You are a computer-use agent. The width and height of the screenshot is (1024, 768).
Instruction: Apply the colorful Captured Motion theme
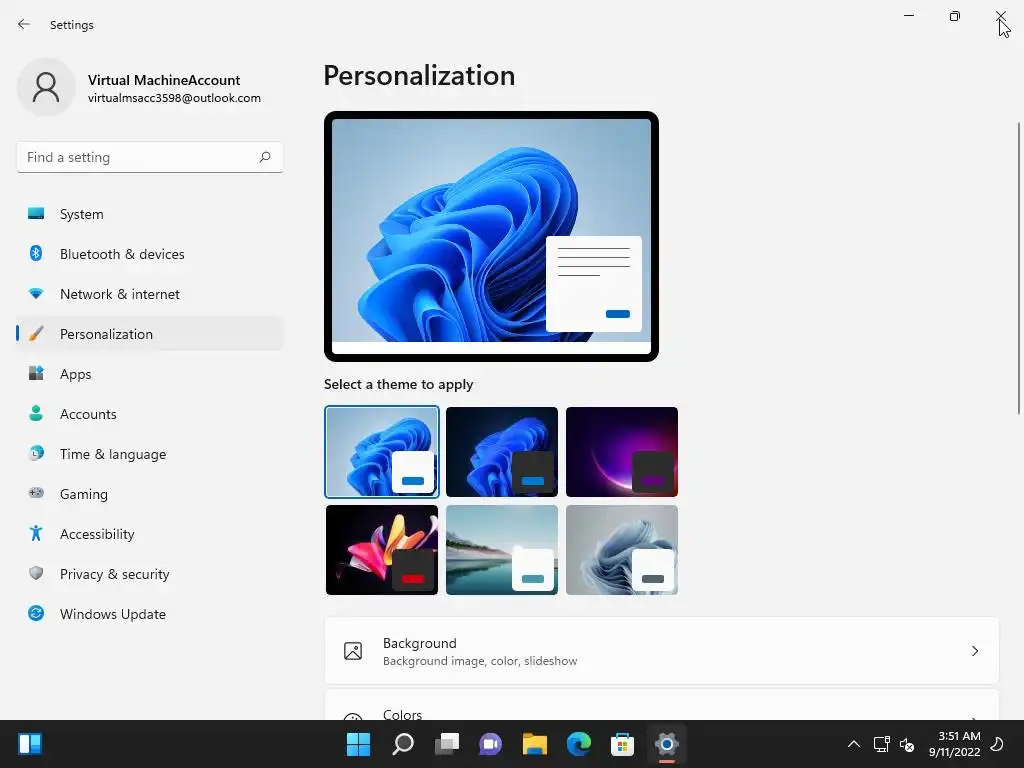pos(382,550)
